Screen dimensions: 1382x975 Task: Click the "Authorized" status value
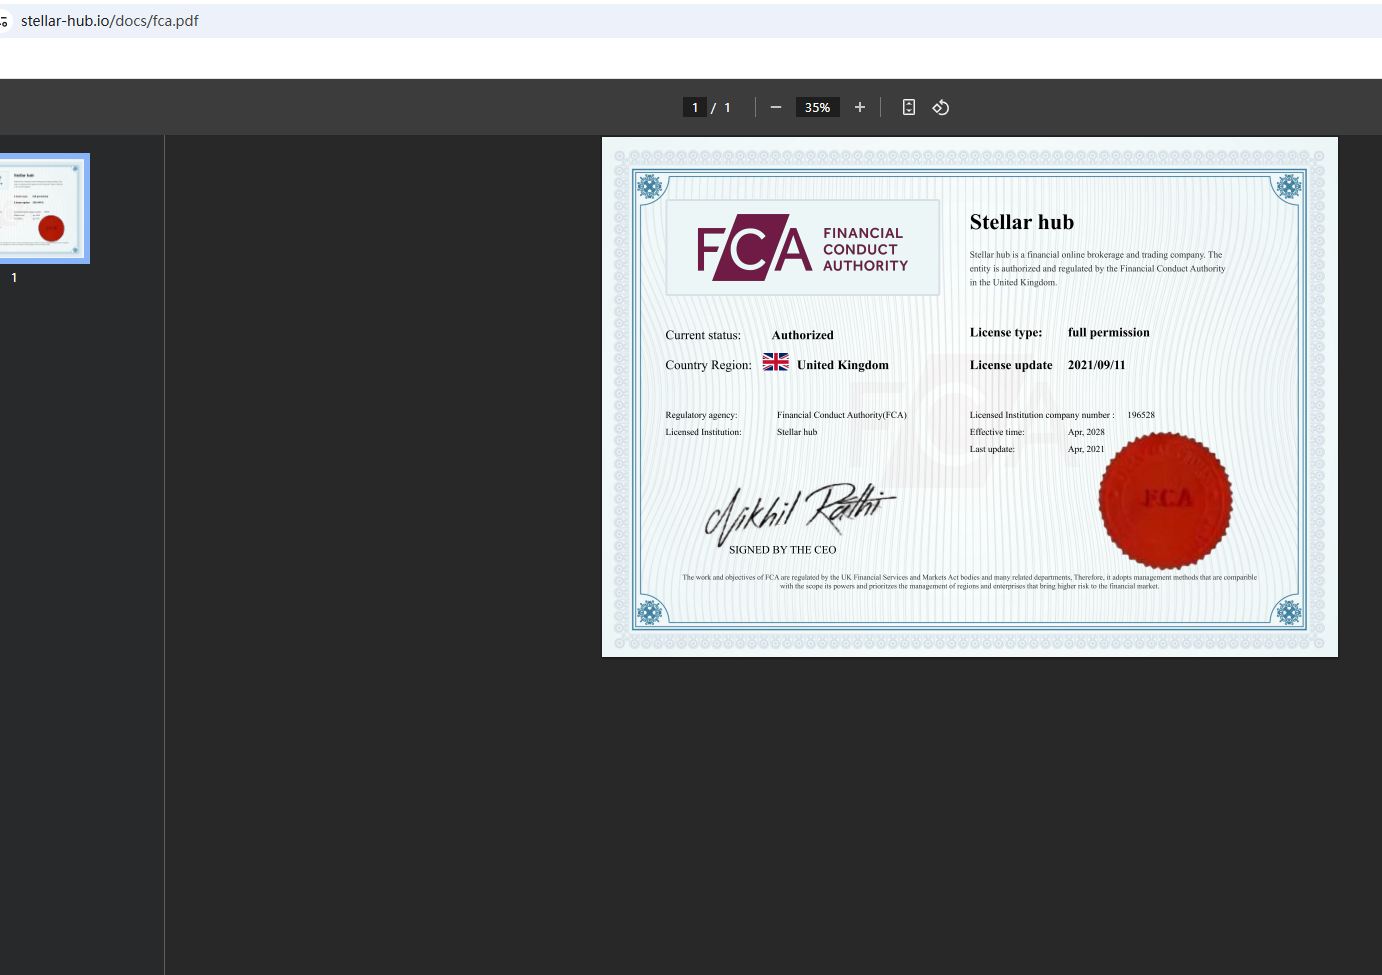803,335
